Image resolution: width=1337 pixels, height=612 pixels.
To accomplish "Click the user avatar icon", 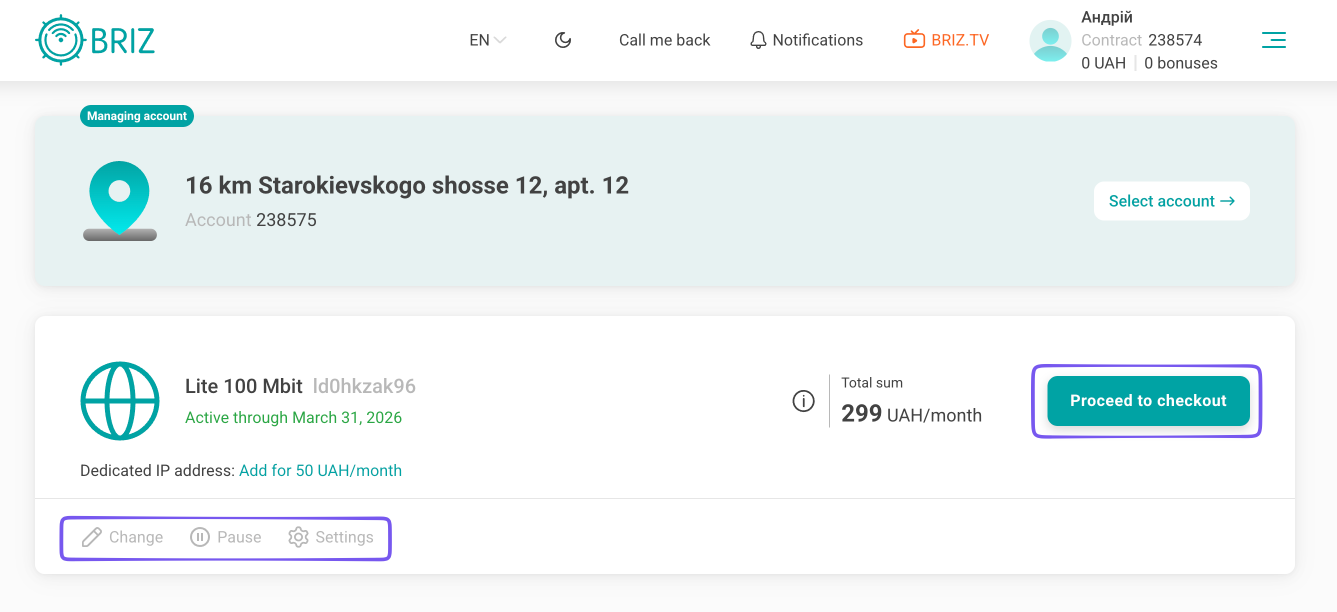I will (x=1050, y=41).
